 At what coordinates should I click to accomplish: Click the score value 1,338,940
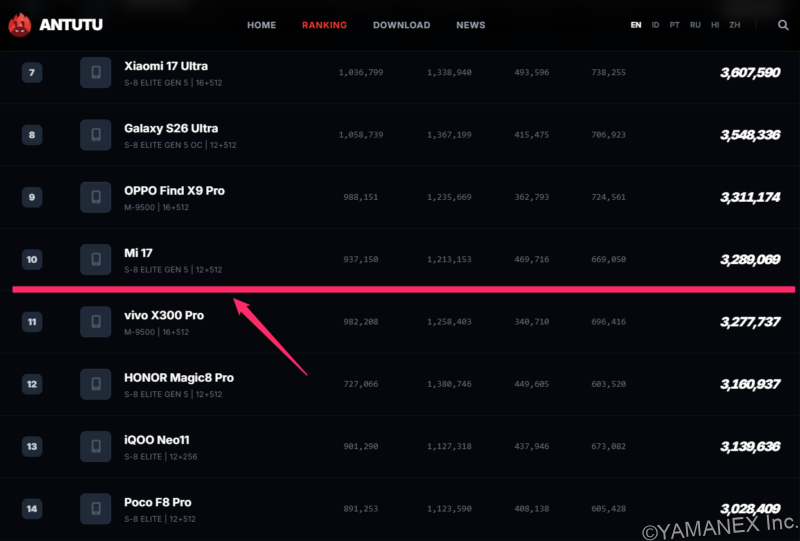pos(449,72)
